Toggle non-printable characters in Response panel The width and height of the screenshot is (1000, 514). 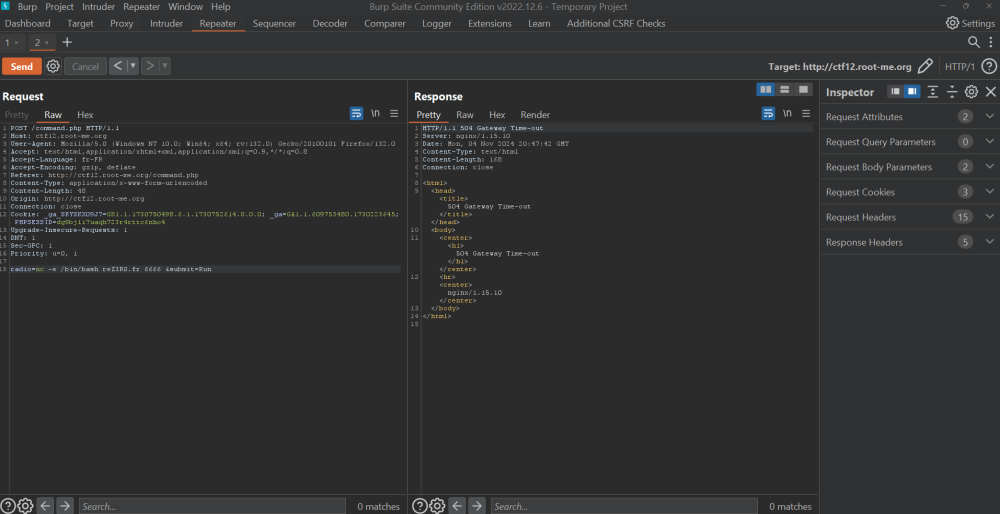pyautogui.click(x=788, y=114)
